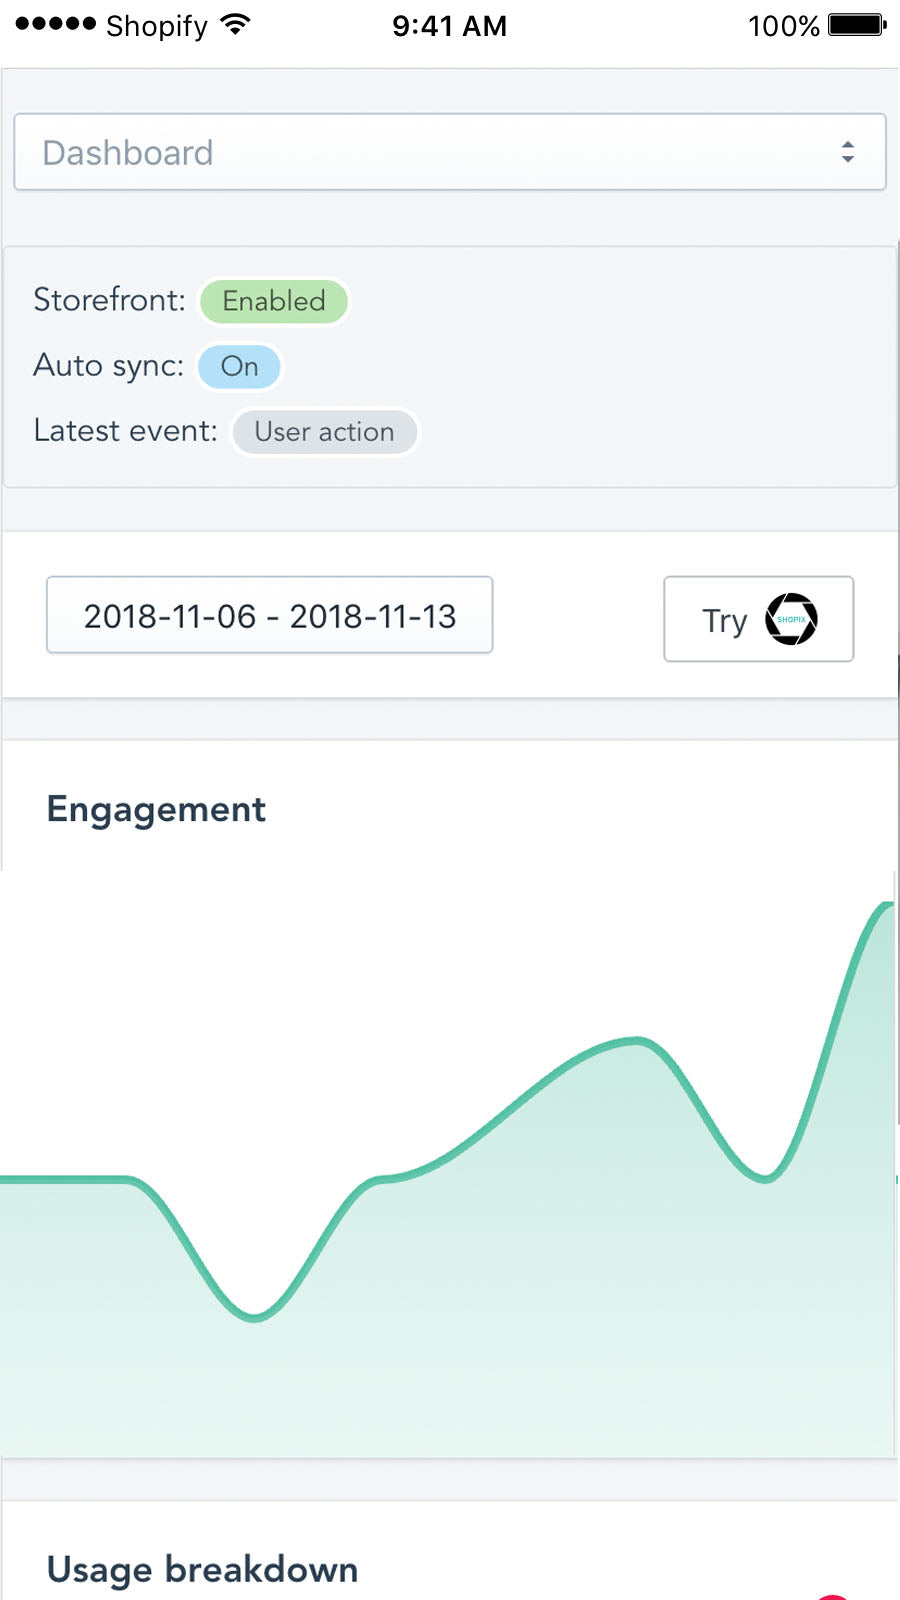Open the 2018-11-06 to 2018-11-13 date range picker
The height and width of the screenshot is (1600, 900).
point(269,616)
